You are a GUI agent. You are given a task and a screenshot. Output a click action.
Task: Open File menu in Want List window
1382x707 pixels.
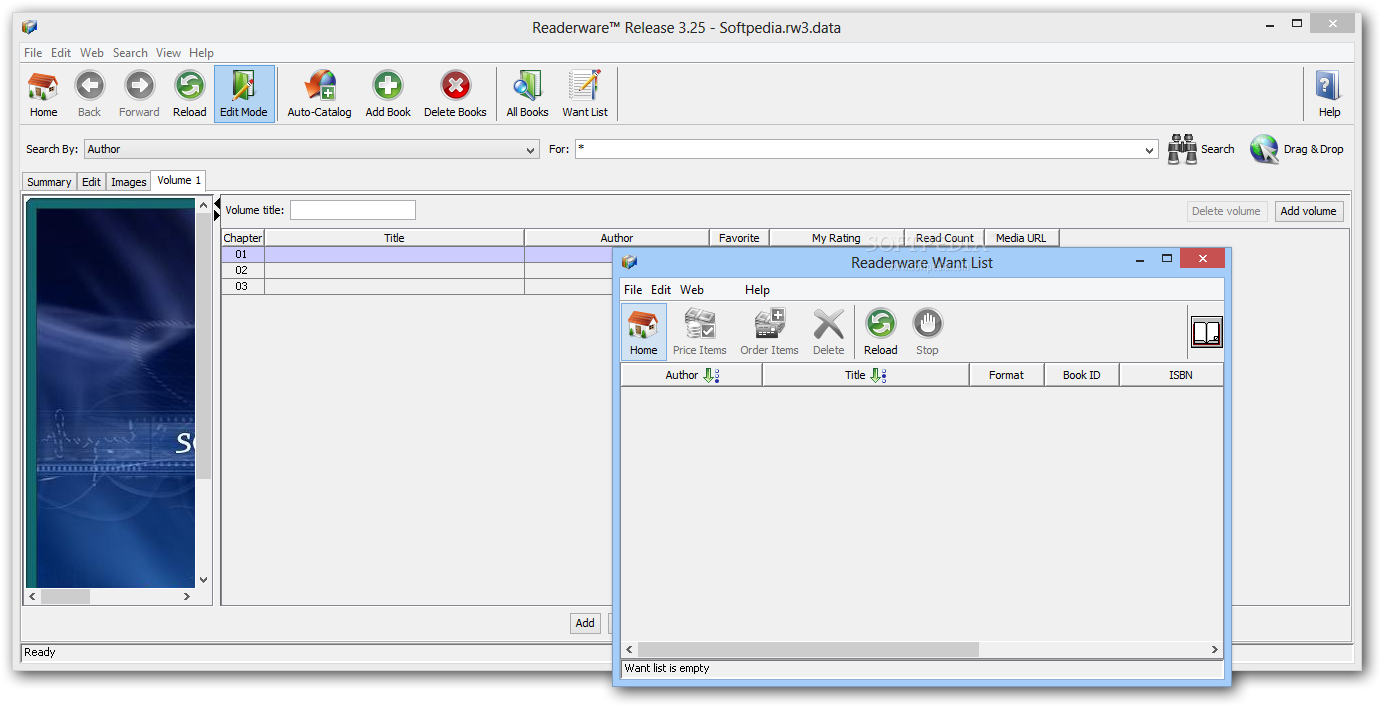[633, 290]
